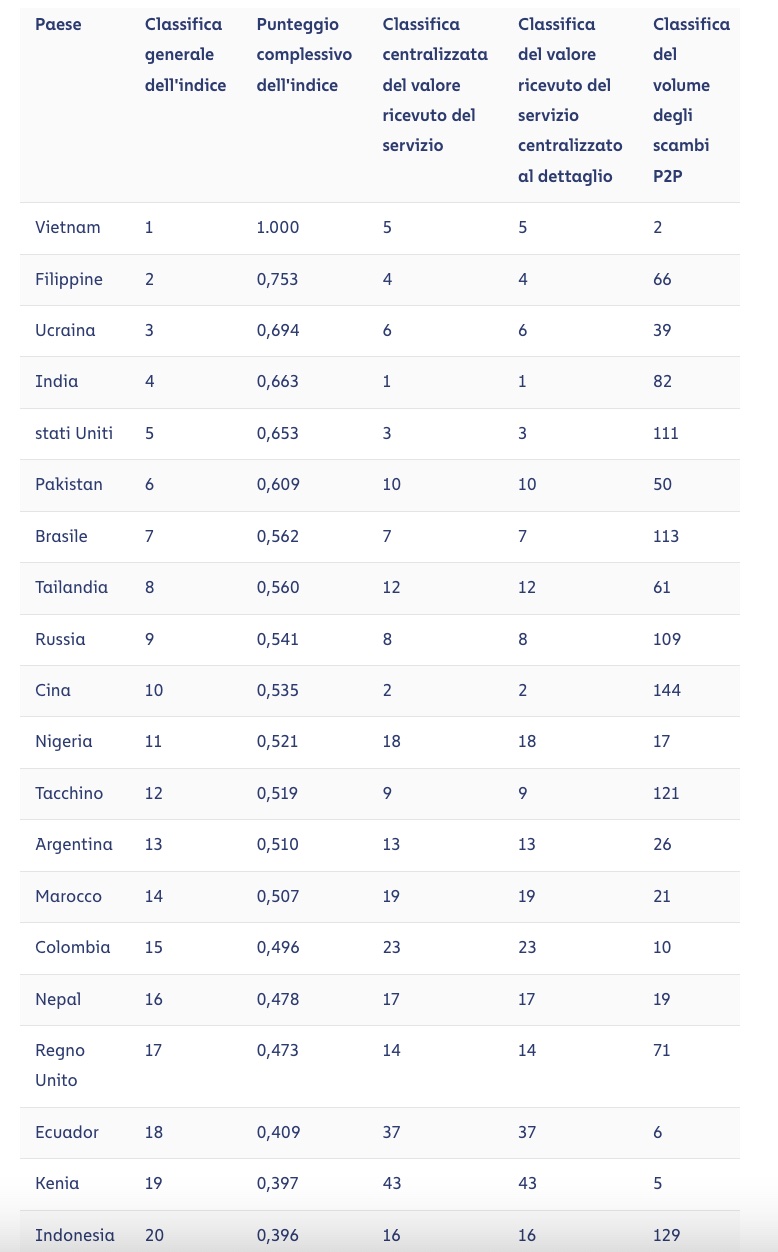778x1252 pixels.
Task: Click the score 0,663 in India row
Action: [277, 381]
